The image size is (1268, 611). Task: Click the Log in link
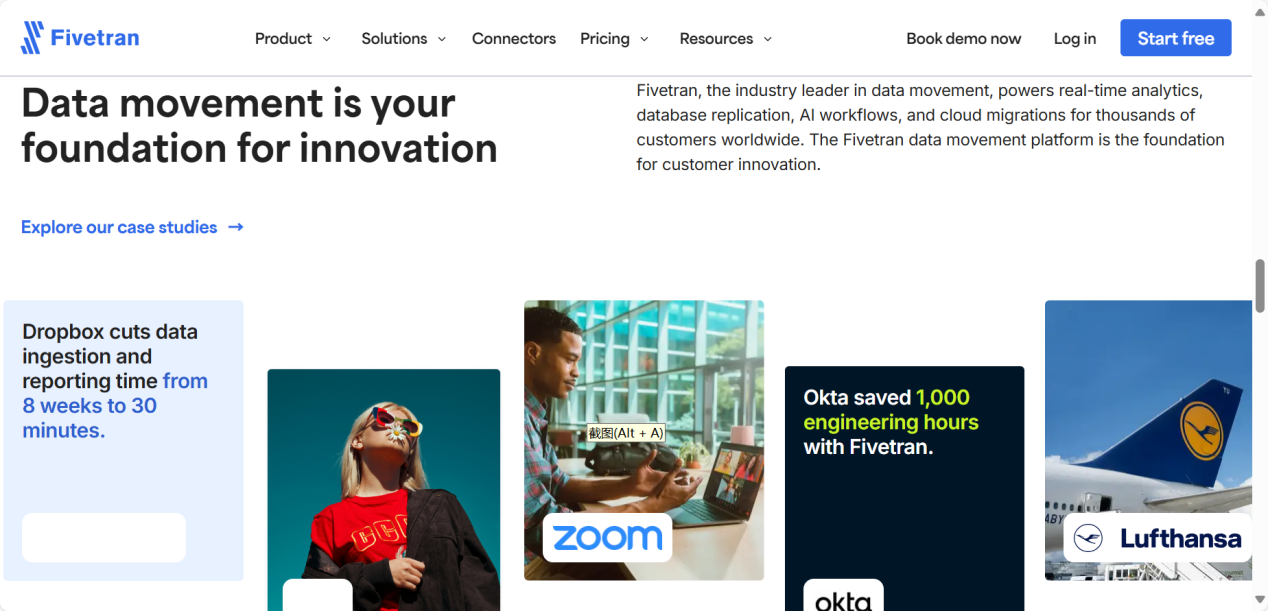pyautogui.click(x=1075, y=38)
